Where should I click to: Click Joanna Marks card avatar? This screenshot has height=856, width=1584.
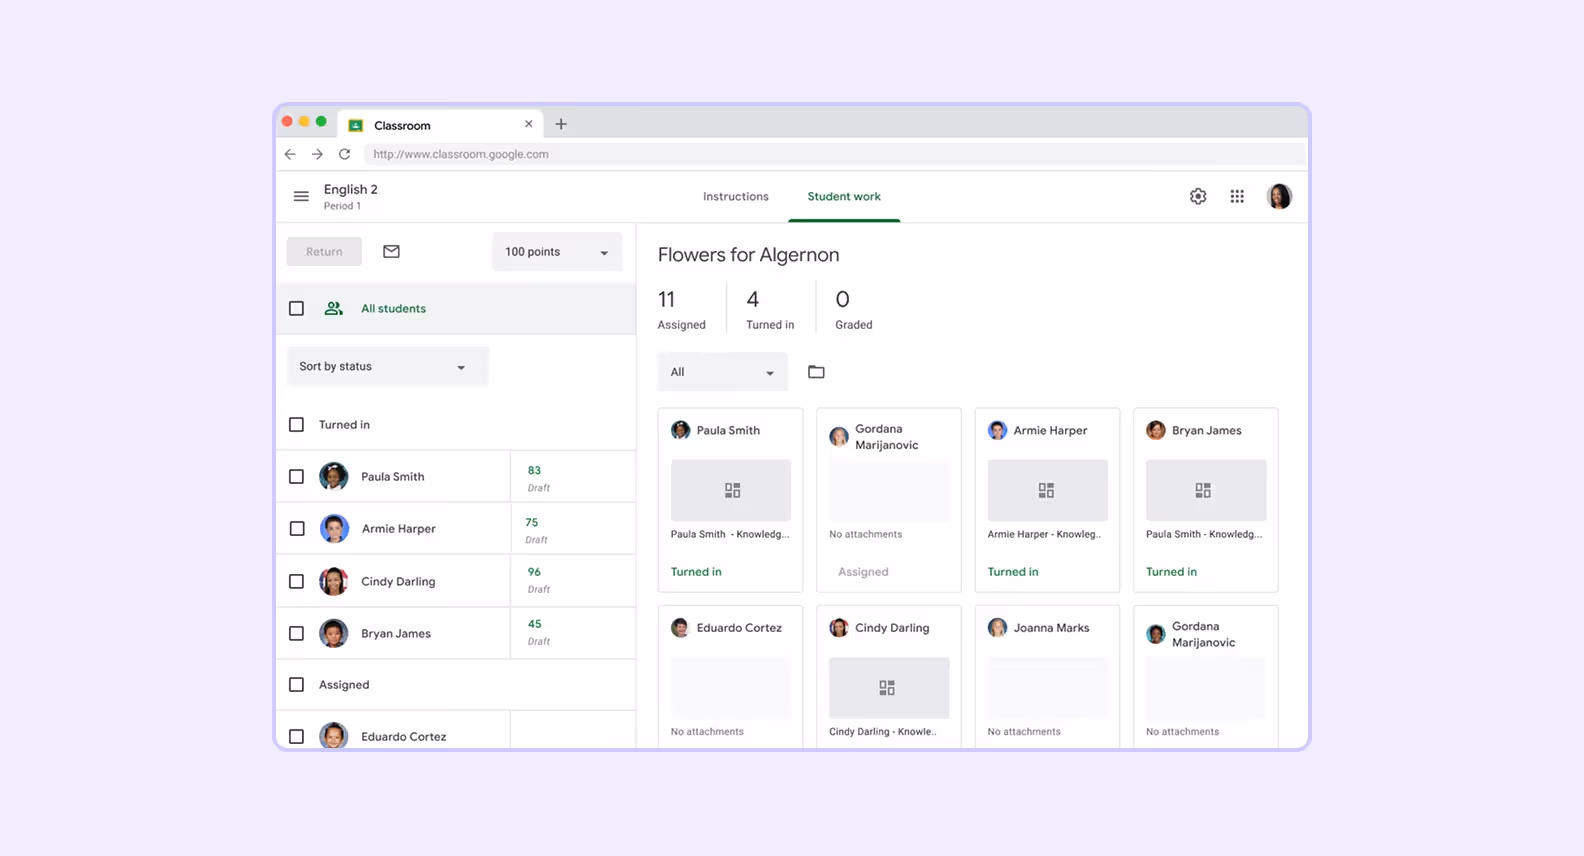click(x=997, y=627)
